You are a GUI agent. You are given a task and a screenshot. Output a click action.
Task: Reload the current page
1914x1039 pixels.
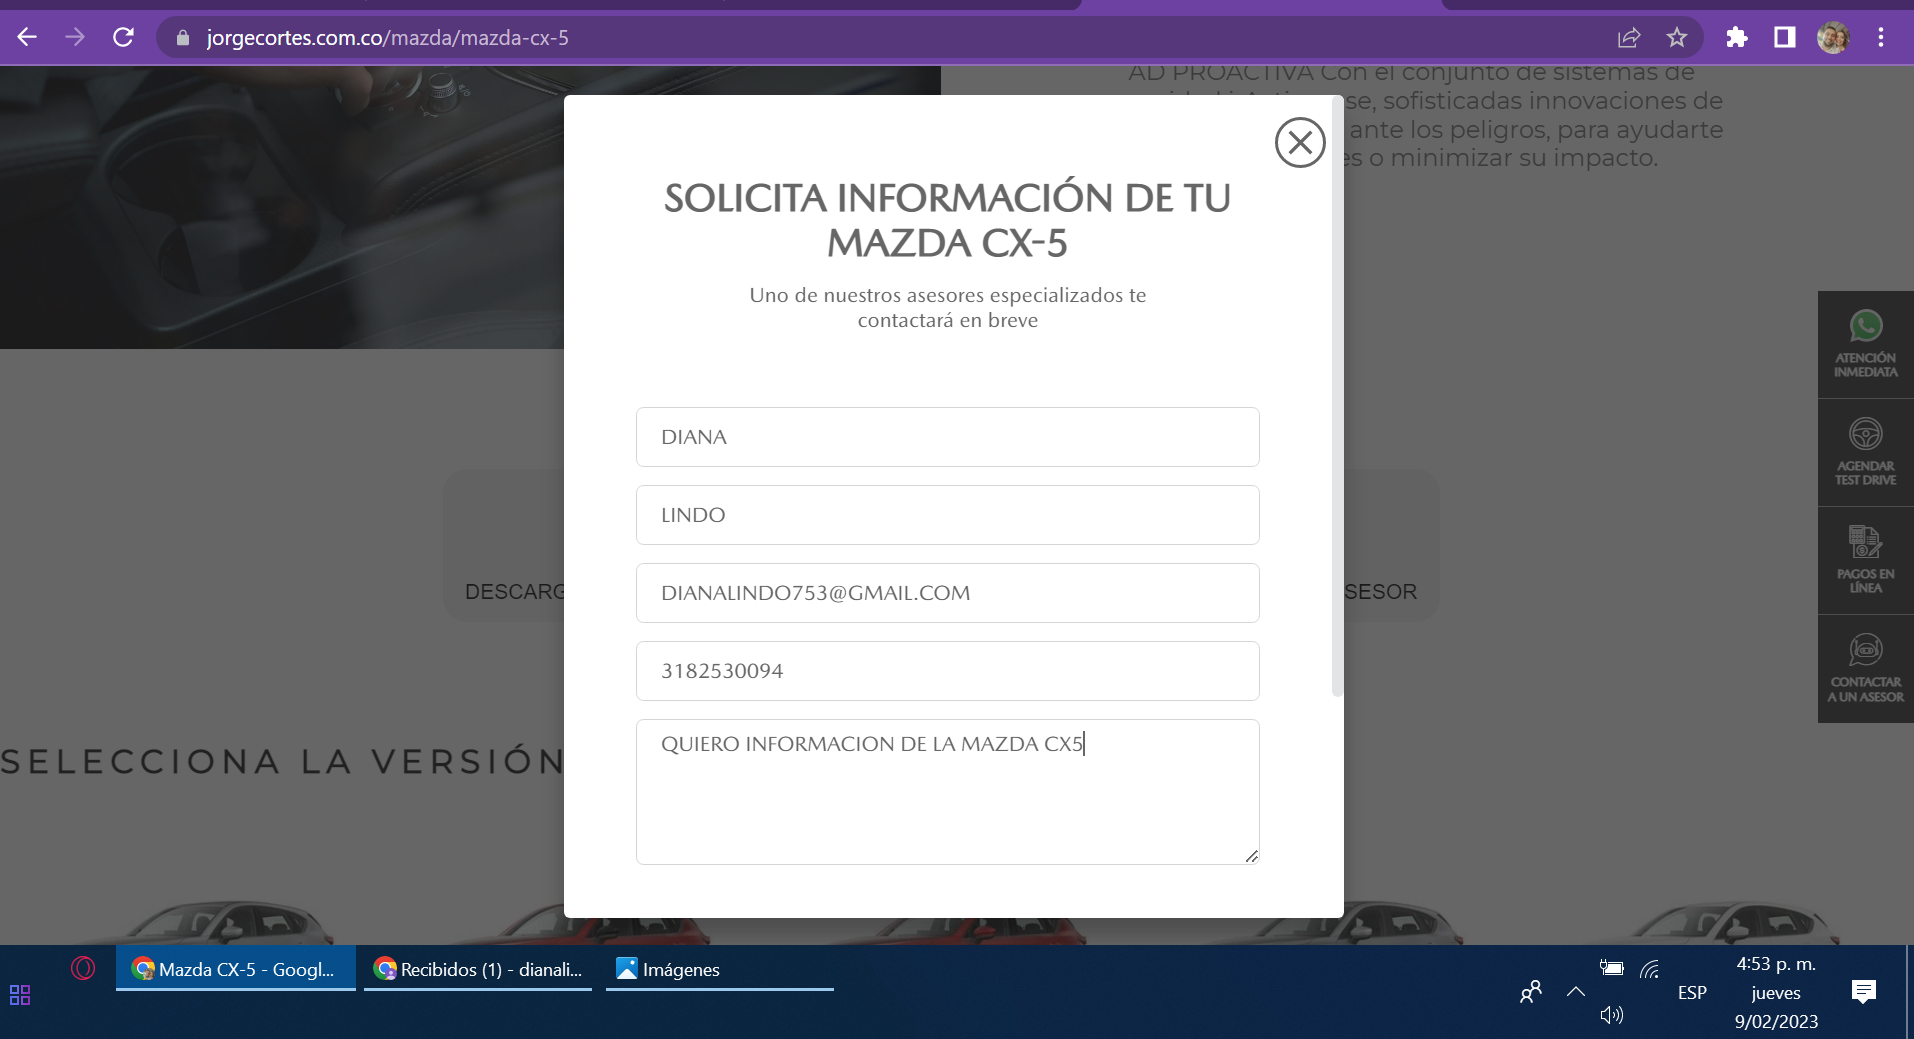pyautogui.click(x=123, y=38)
